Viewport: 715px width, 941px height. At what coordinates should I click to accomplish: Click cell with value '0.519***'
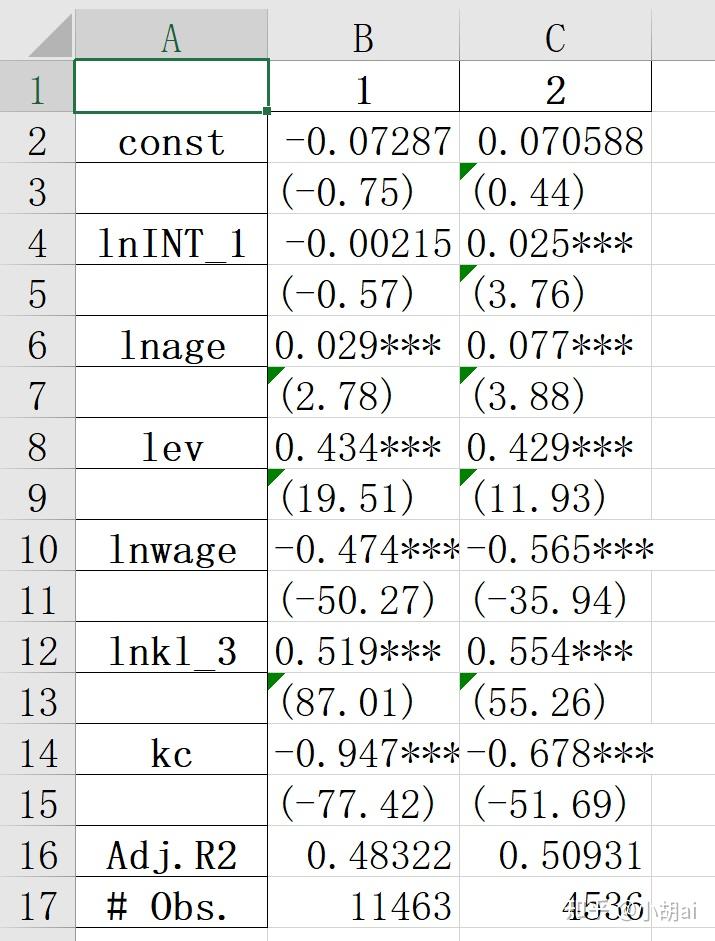coord(364,648)
